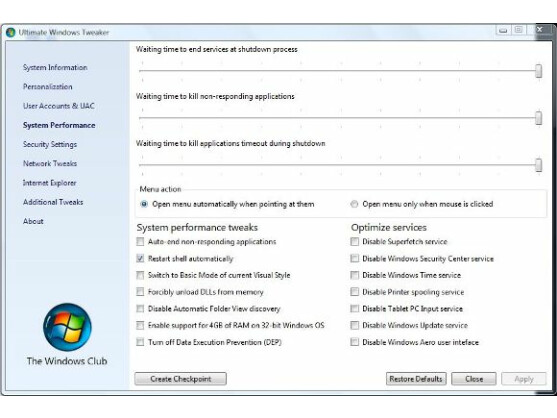Image resolution: width=557 pixels, height=418 pixels.
Task: Click the Close button at bottom
Action: pyautogui.click(x=474, y=379)
